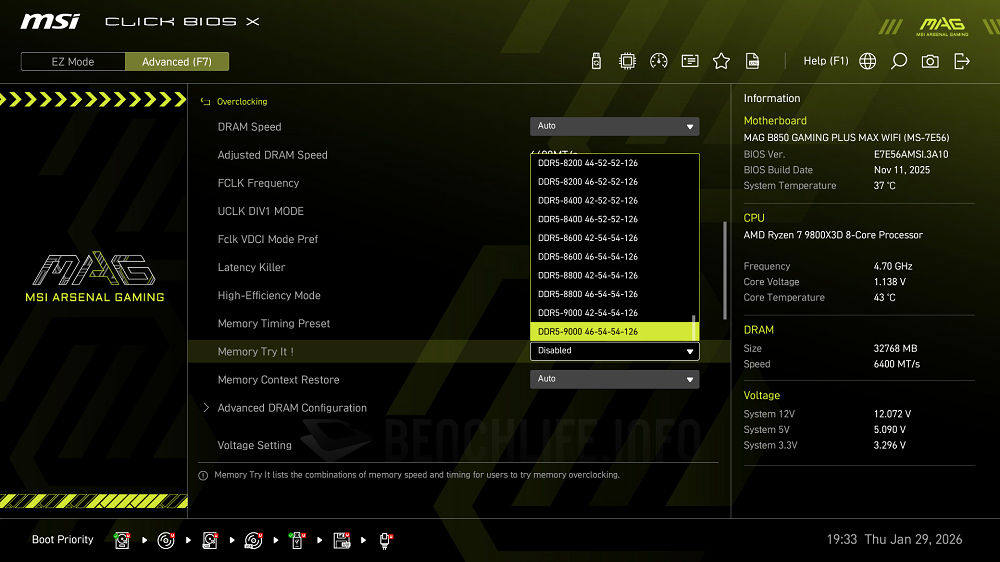Click the preset list scrollbar thumb
This screenshot has width=1000, height=562.
tap(694, 327)
